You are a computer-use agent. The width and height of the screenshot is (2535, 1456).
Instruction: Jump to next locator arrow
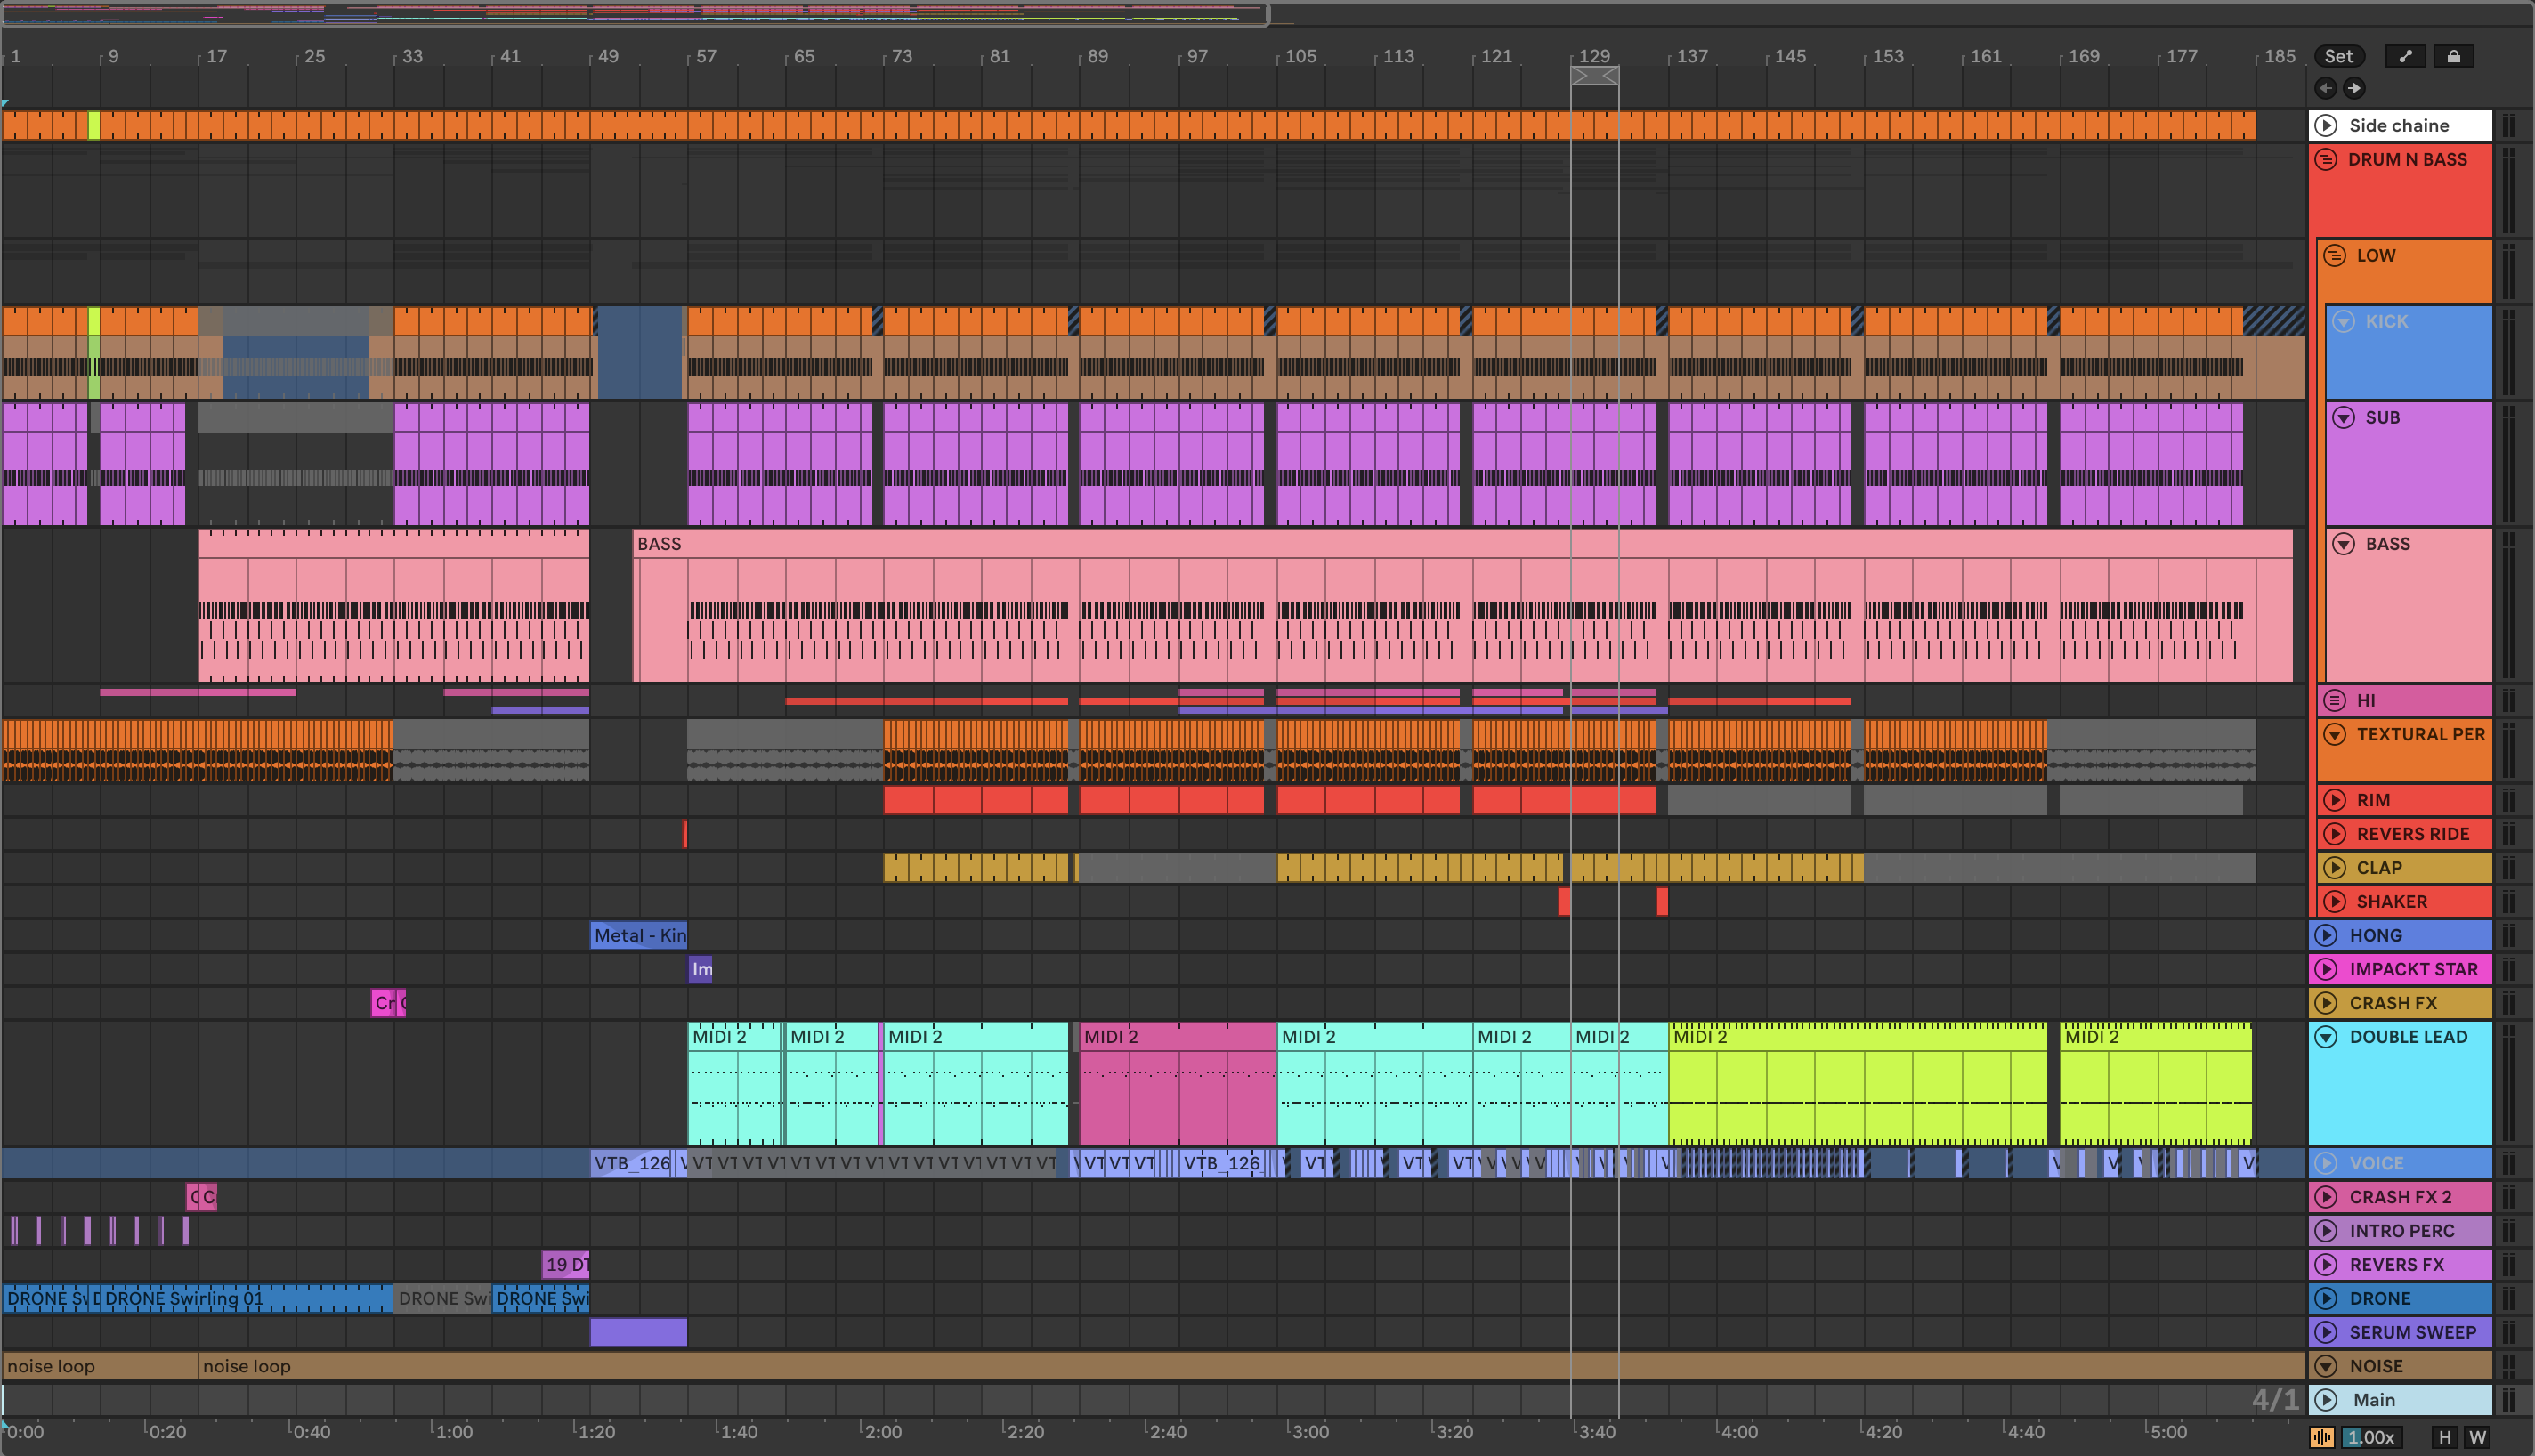point(2354,88)
